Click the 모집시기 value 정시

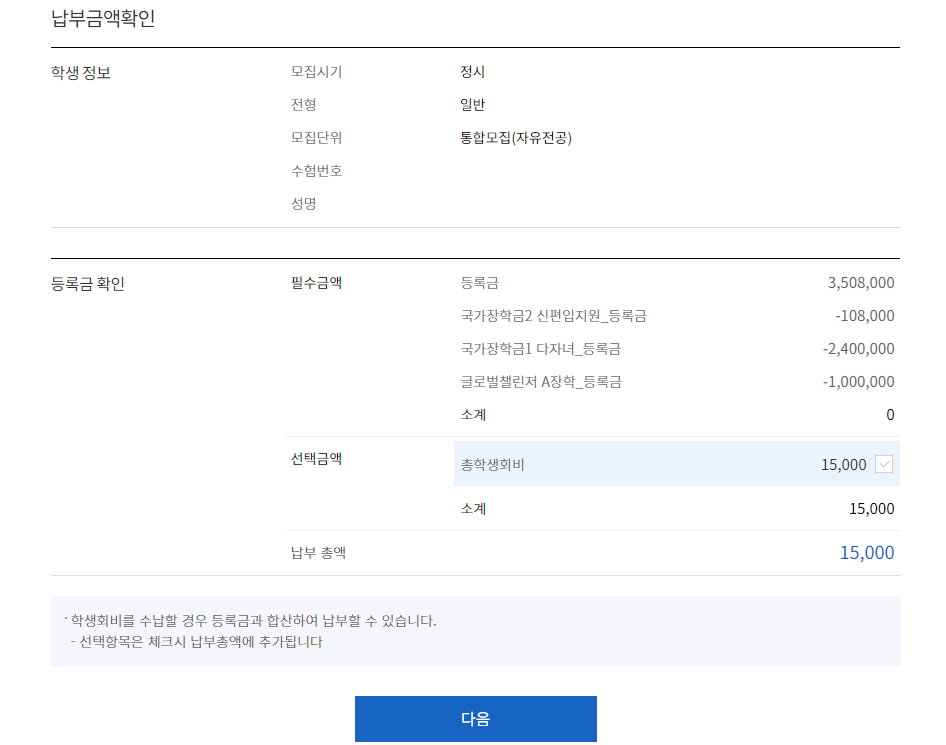(472, 72)
